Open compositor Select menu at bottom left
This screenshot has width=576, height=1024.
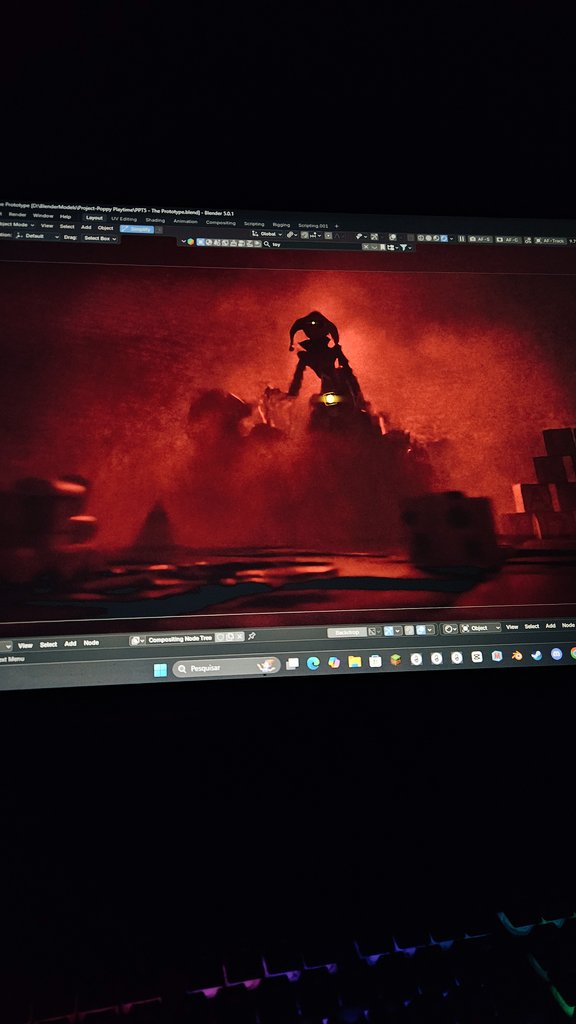pyautogui.click(x=48, y=645)
